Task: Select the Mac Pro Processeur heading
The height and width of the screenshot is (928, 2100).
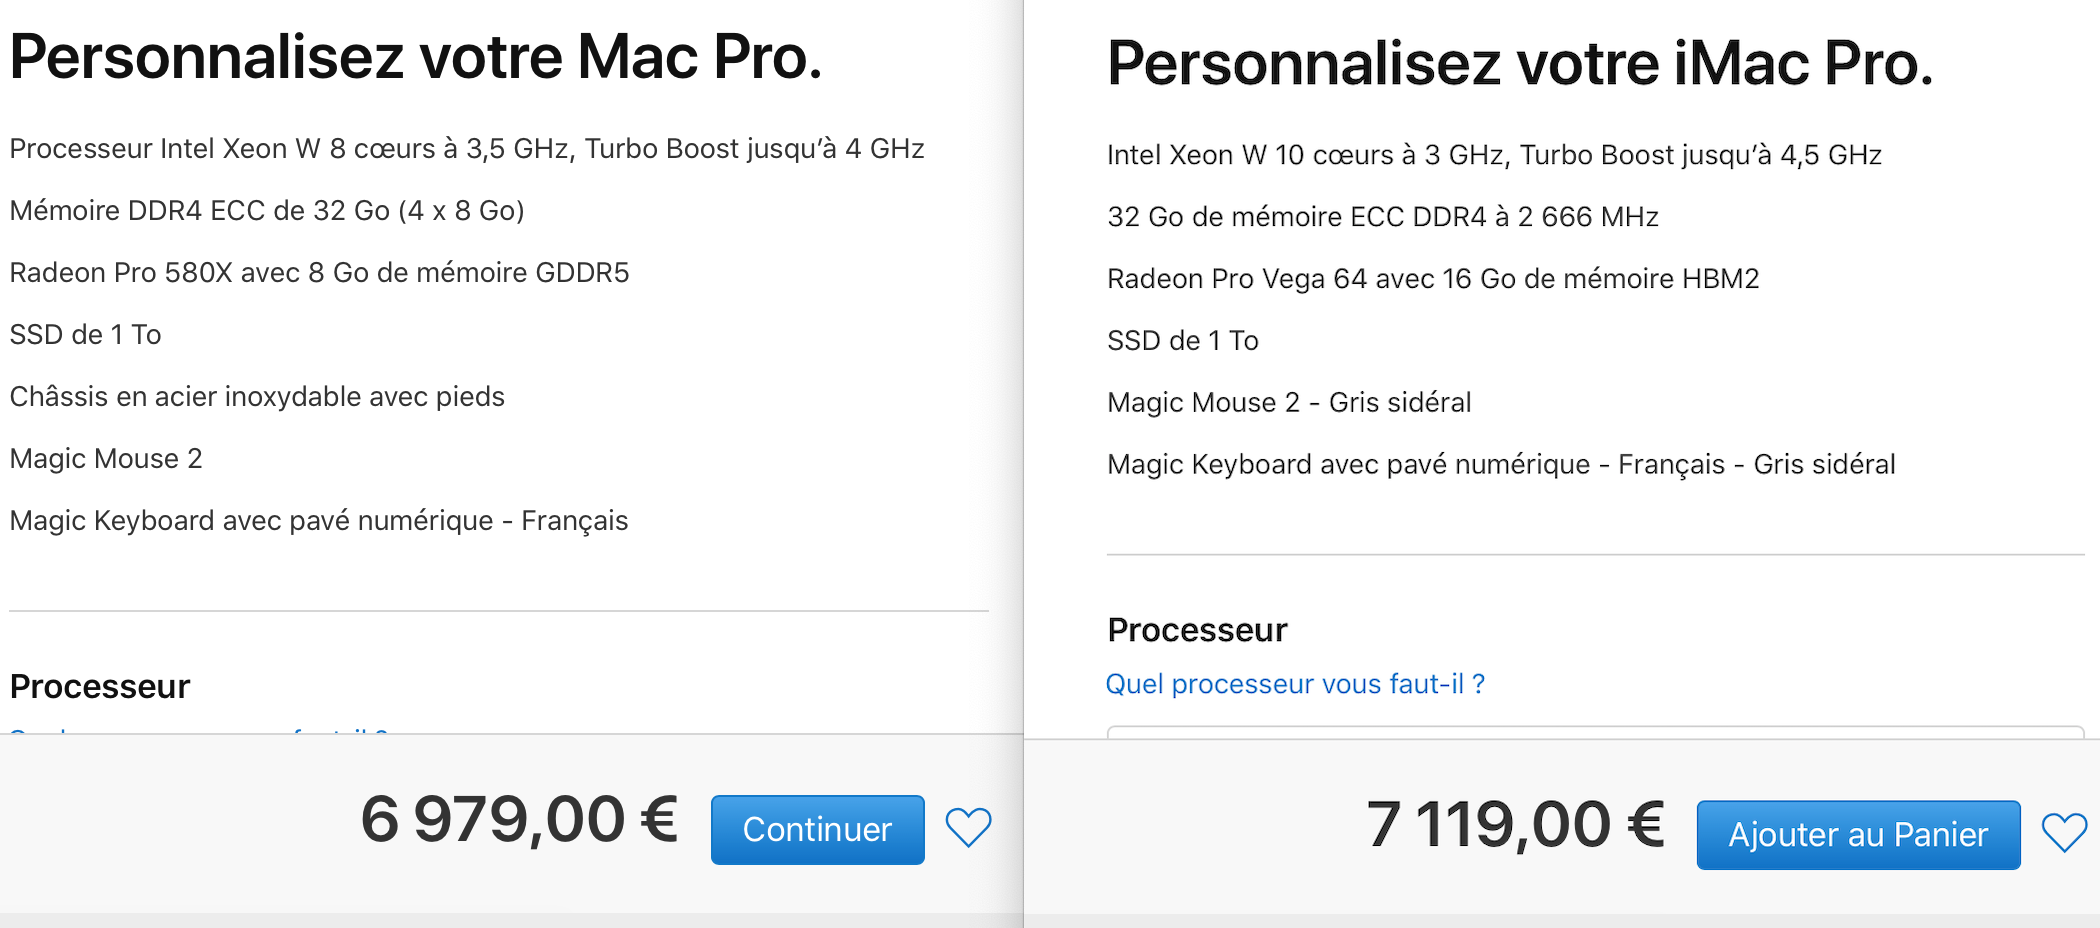Action: [100, 687]
